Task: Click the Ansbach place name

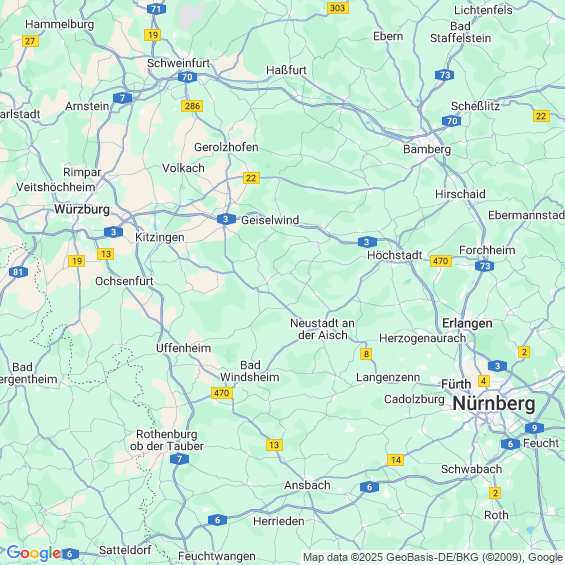Action: [x=307, y=485]
